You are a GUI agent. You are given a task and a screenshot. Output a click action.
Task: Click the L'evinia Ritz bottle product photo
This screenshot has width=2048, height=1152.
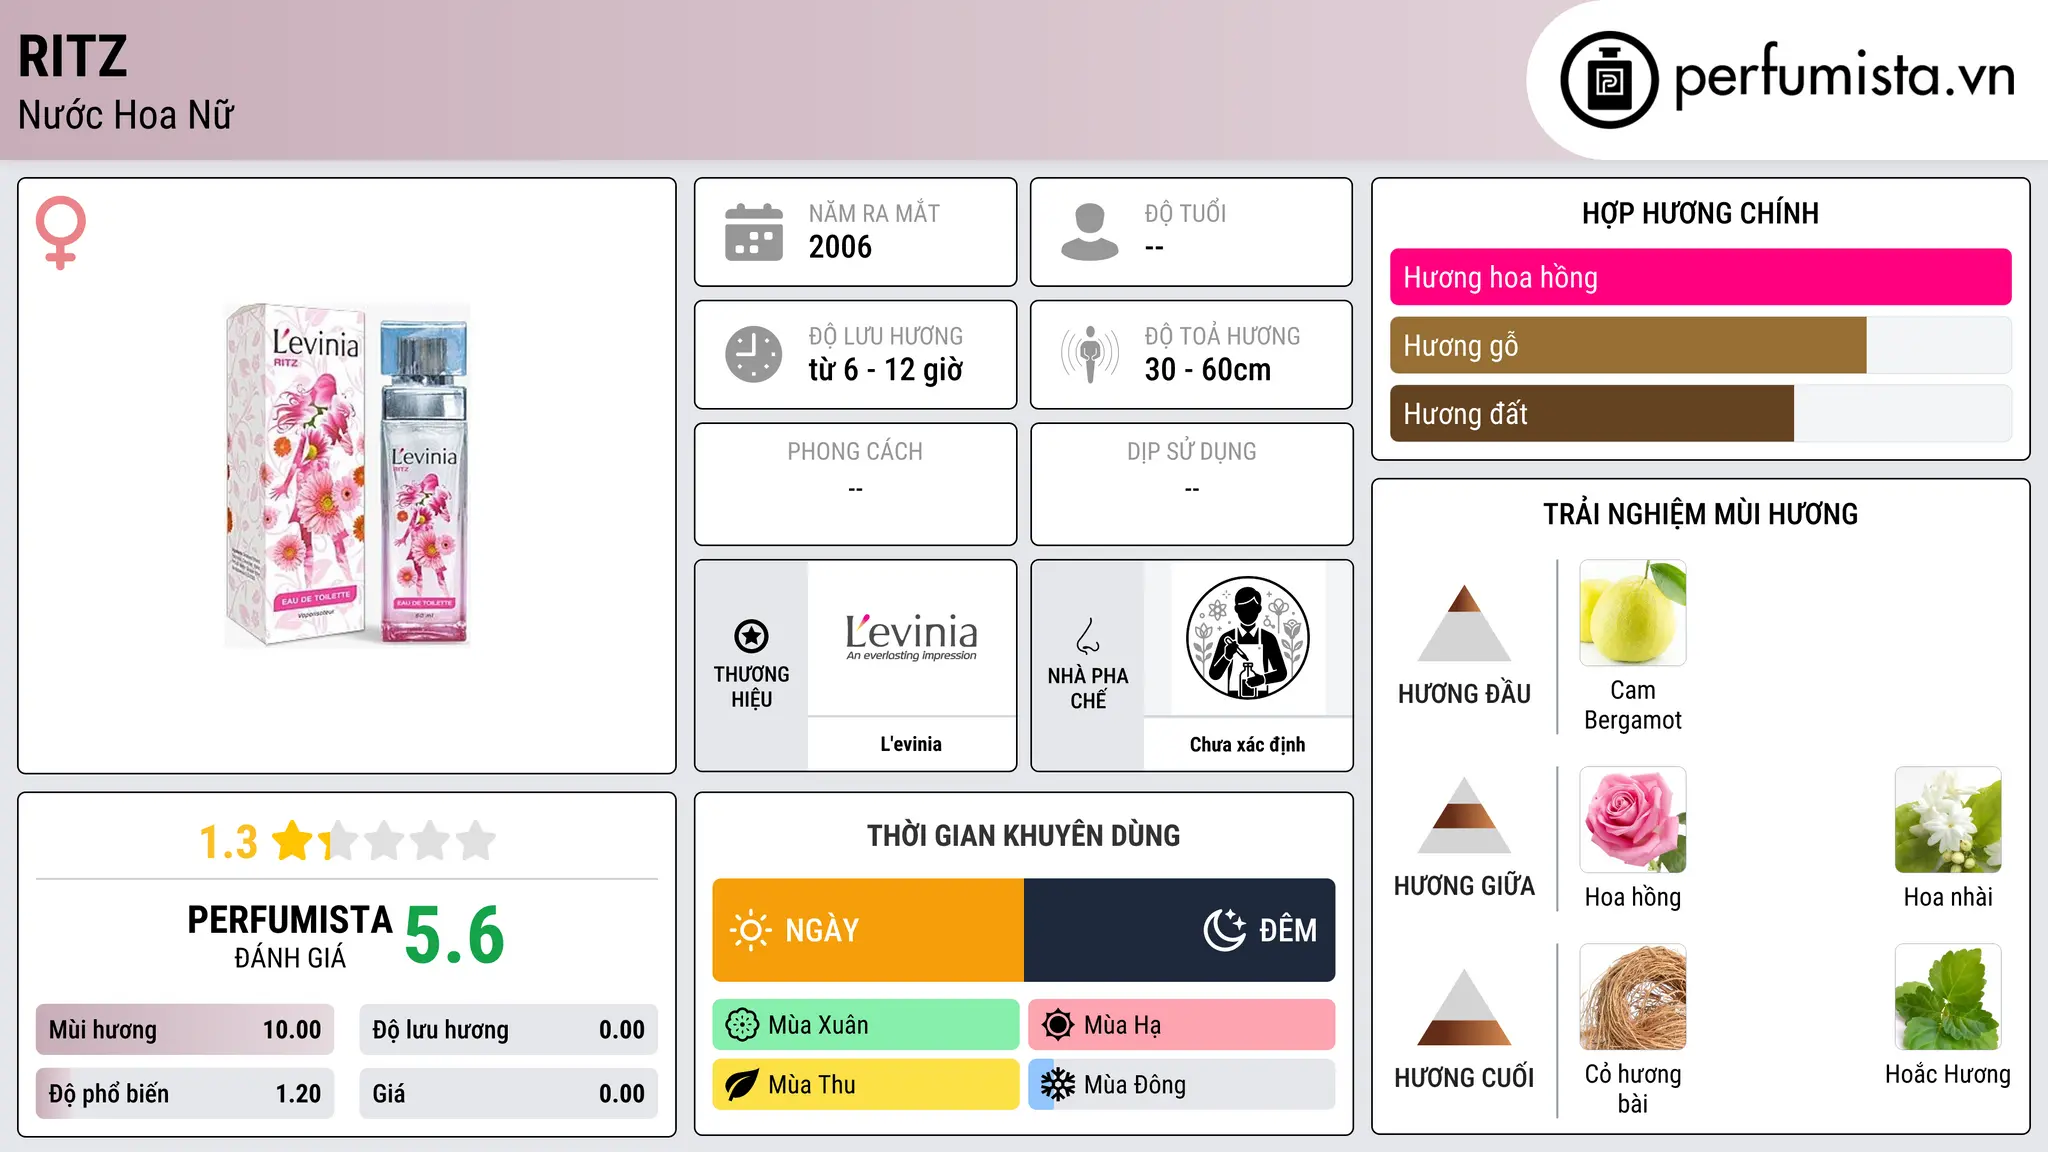pyautogui.click(x=347, y=475)
